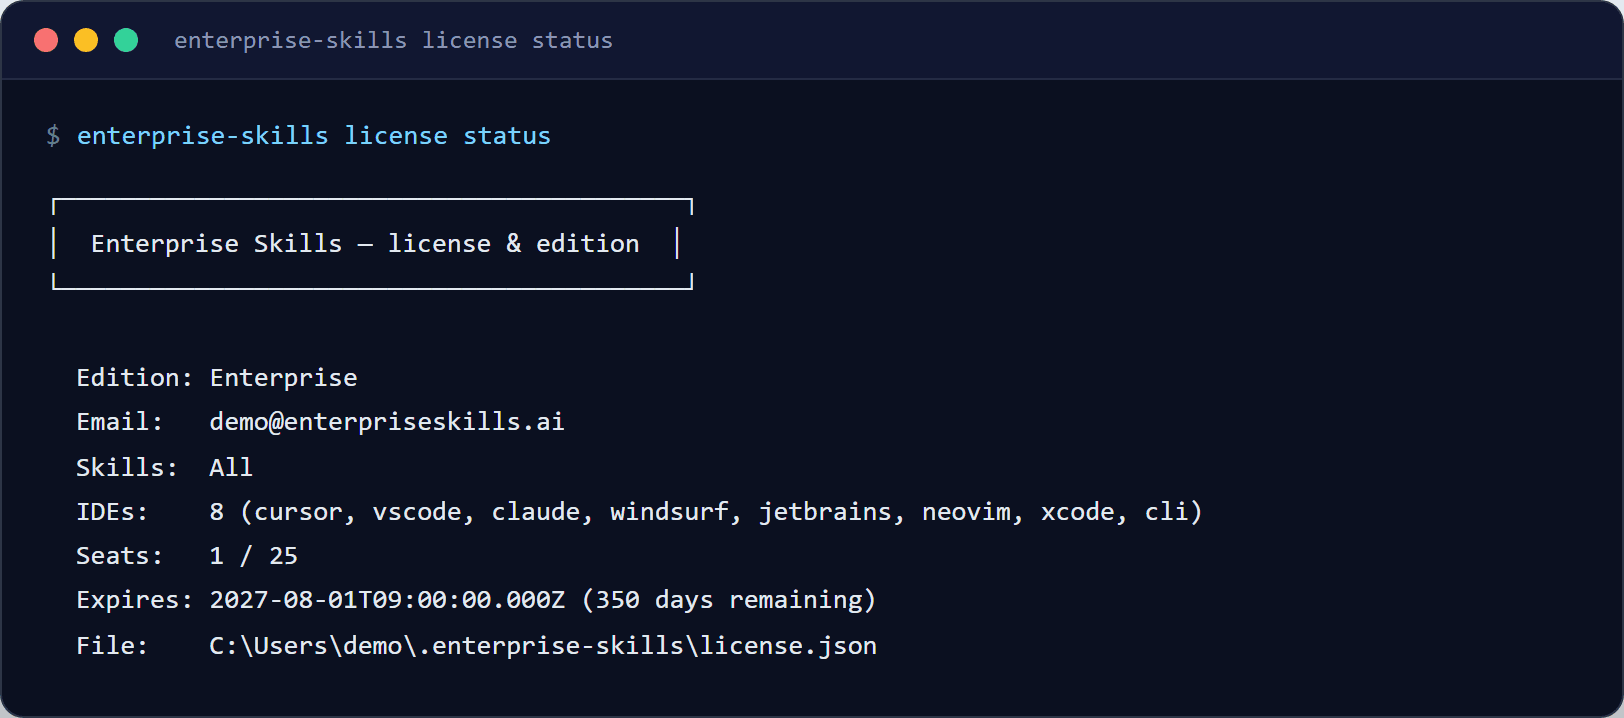Click 'claude,' in the IDEs list
Screen dimensions: 1624x718
[543, 512]
